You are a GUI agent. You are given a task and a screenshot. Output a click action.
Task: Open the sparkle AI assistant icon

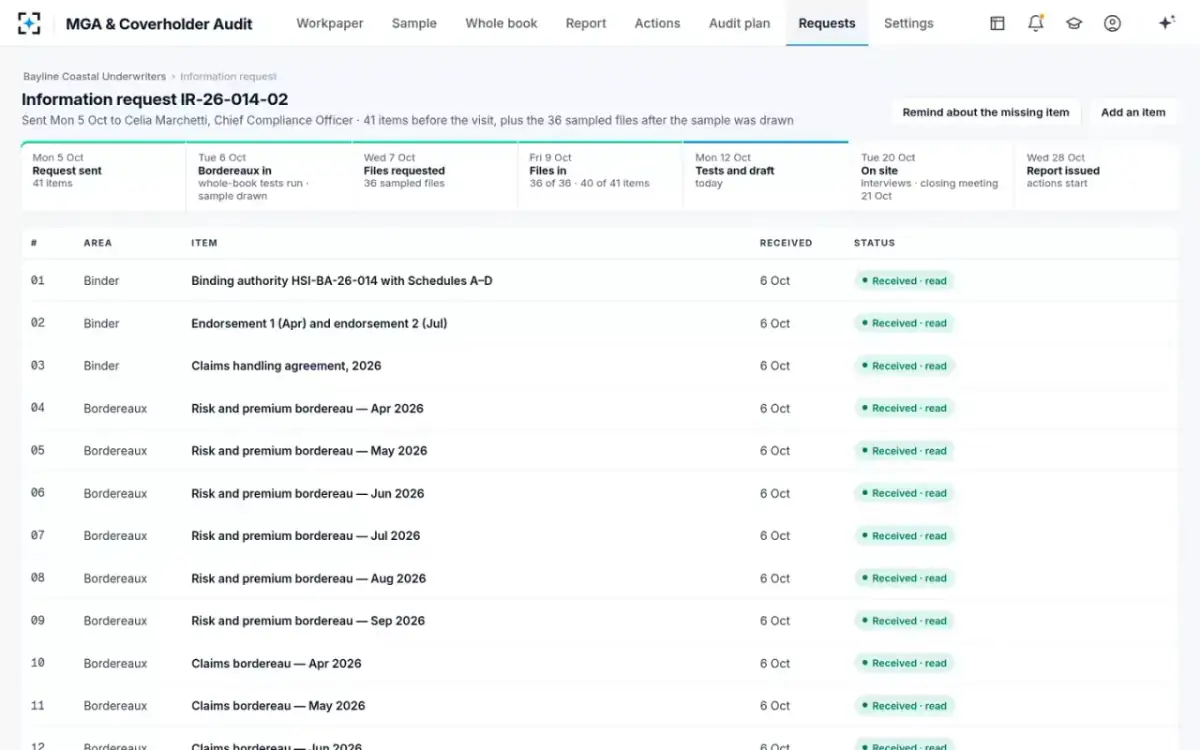1166,23
